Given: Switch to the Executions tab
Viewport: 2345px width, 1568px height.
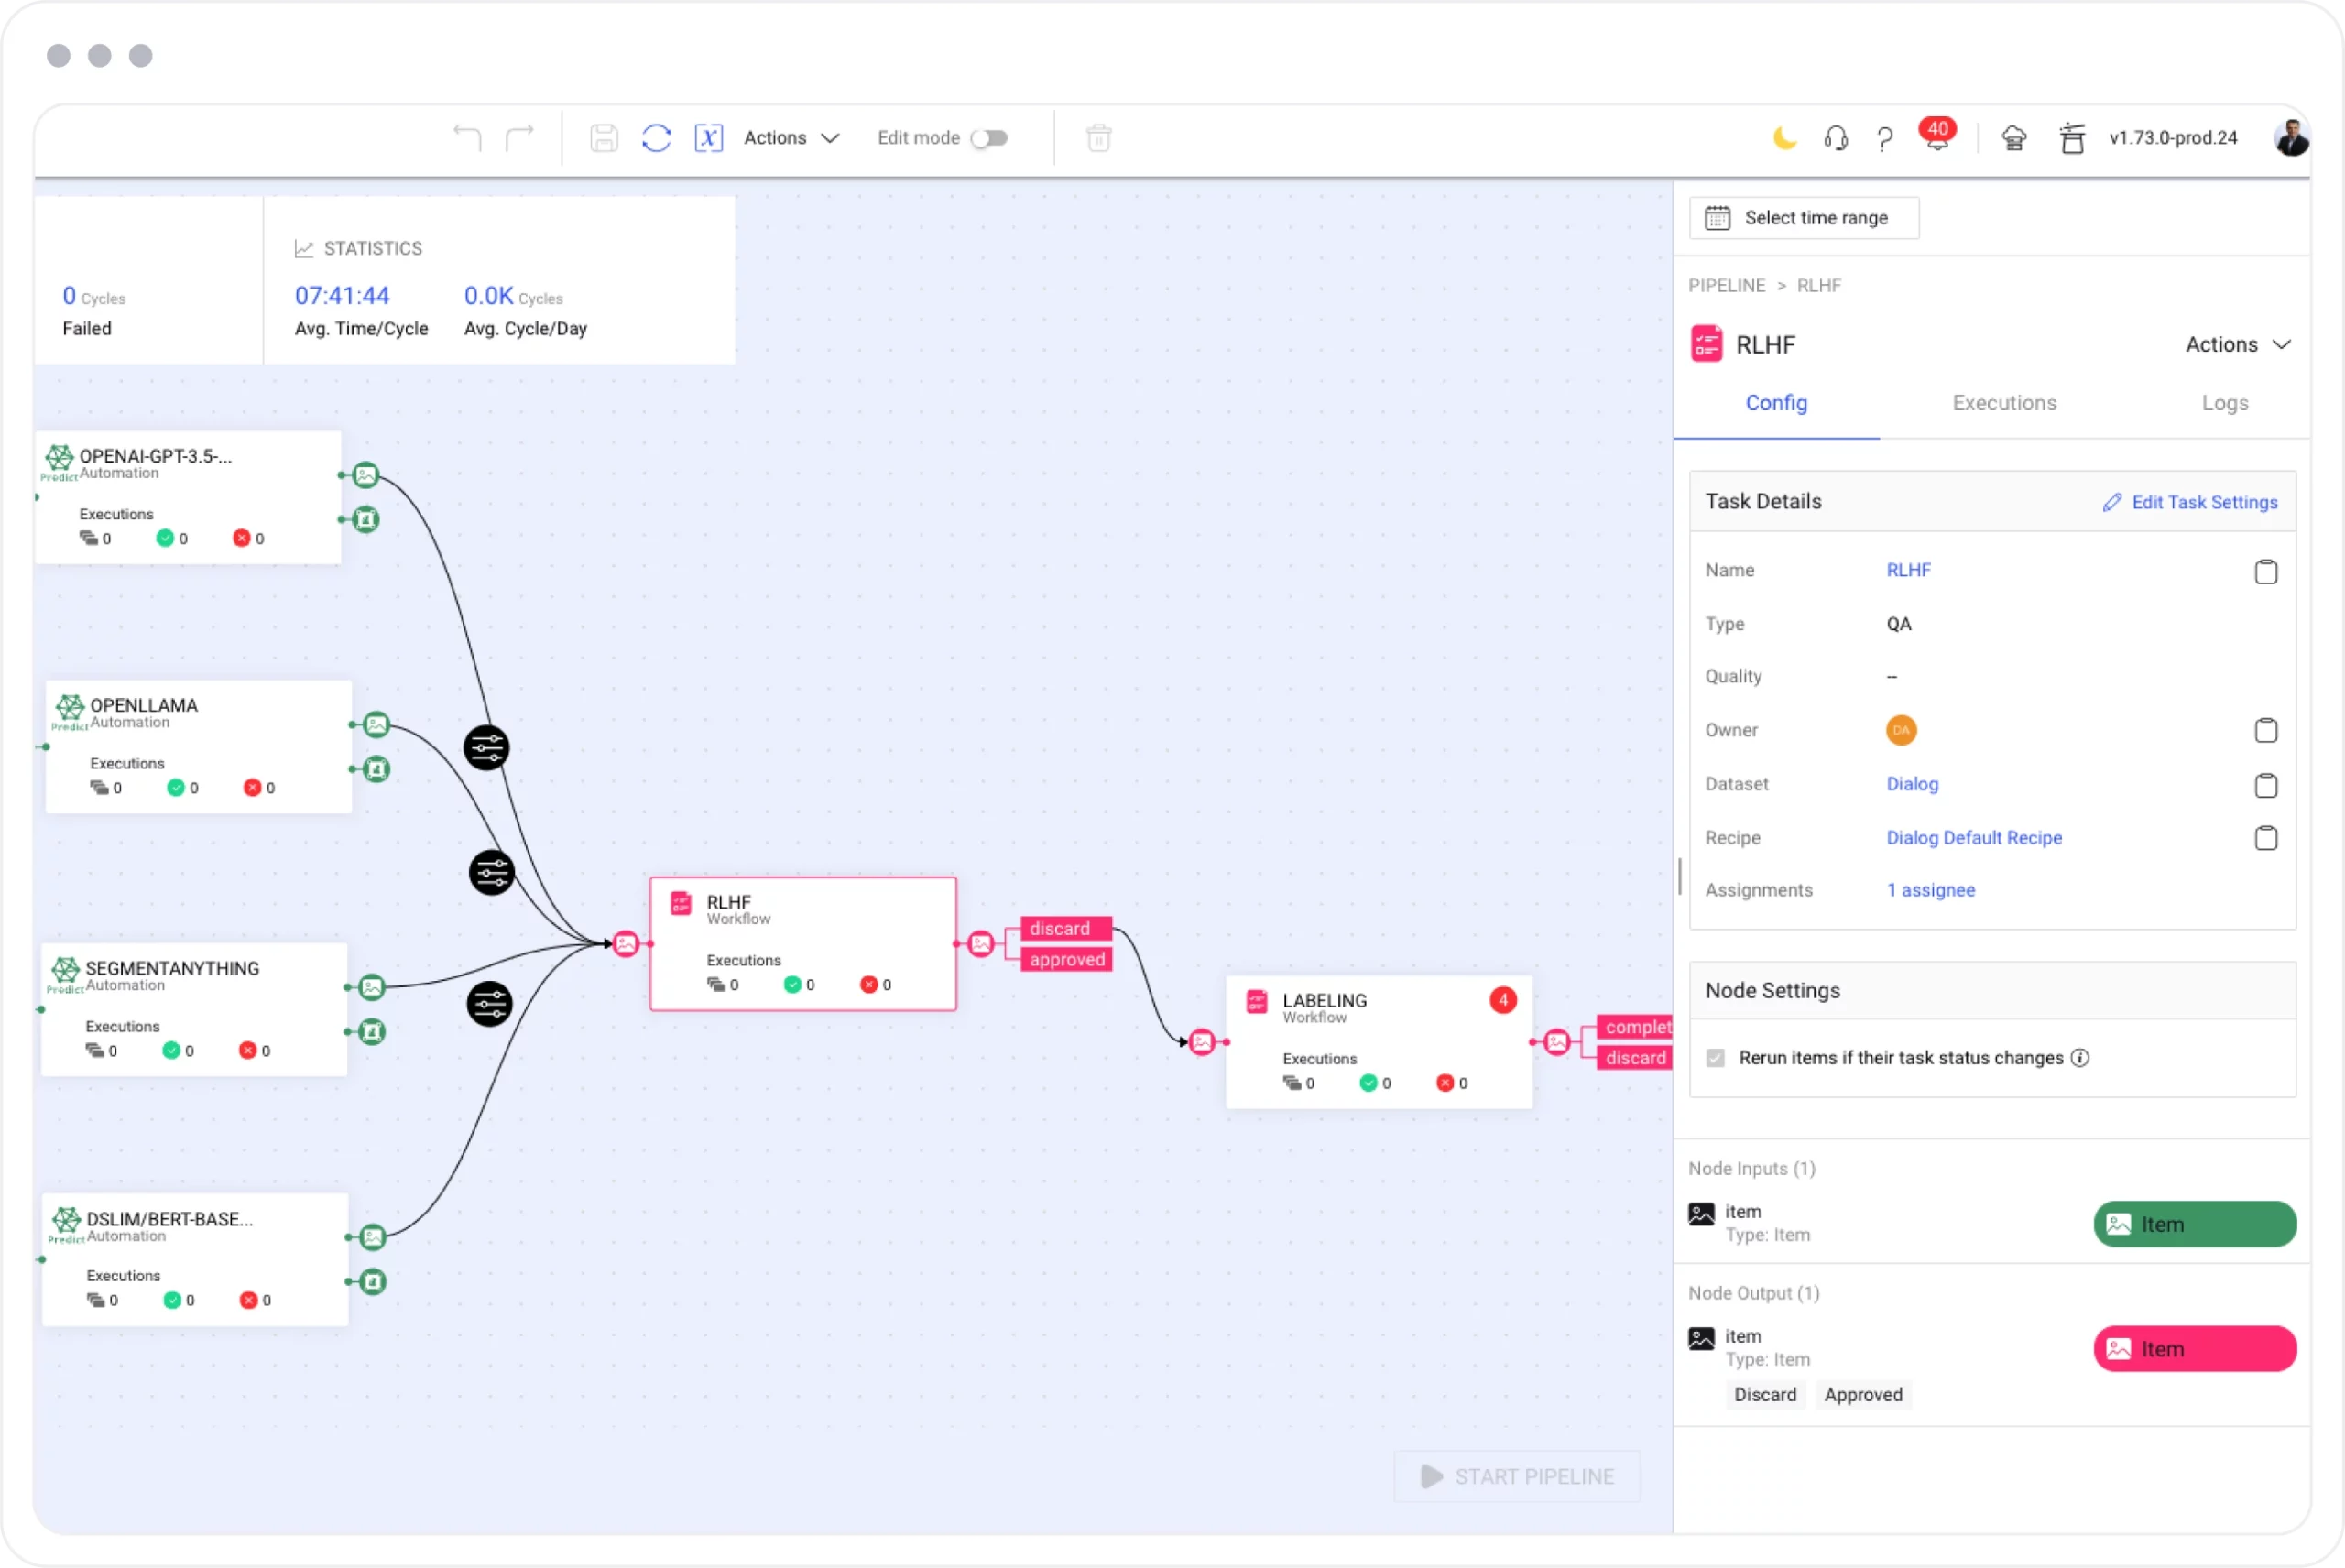Looking at the screenshot, I should [x=2003, y=402].
